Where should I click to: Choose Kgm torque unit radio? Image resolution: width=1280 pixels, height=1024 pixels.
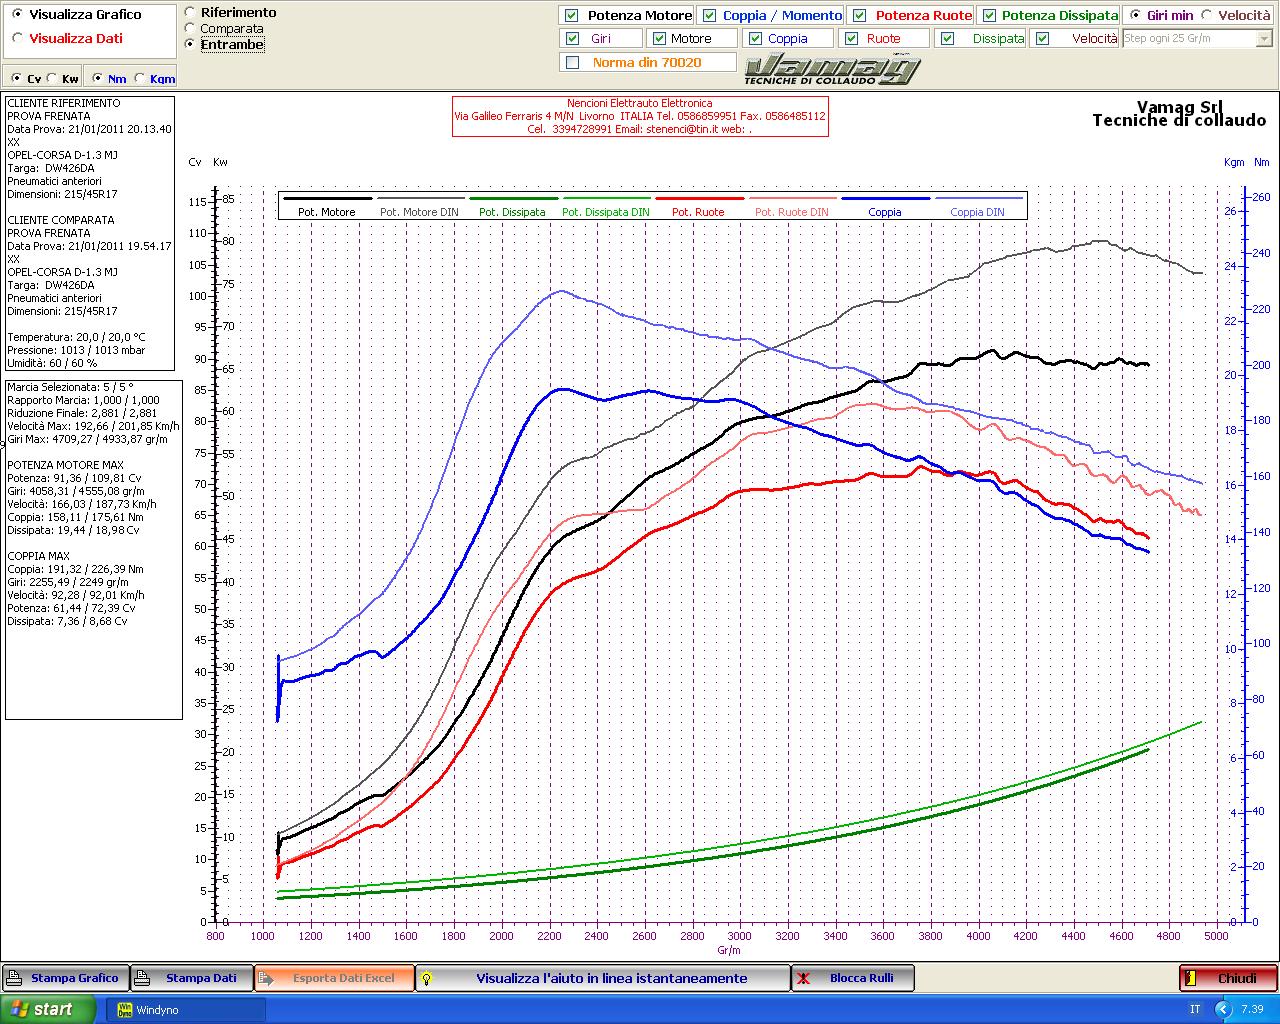coord(139,79)
